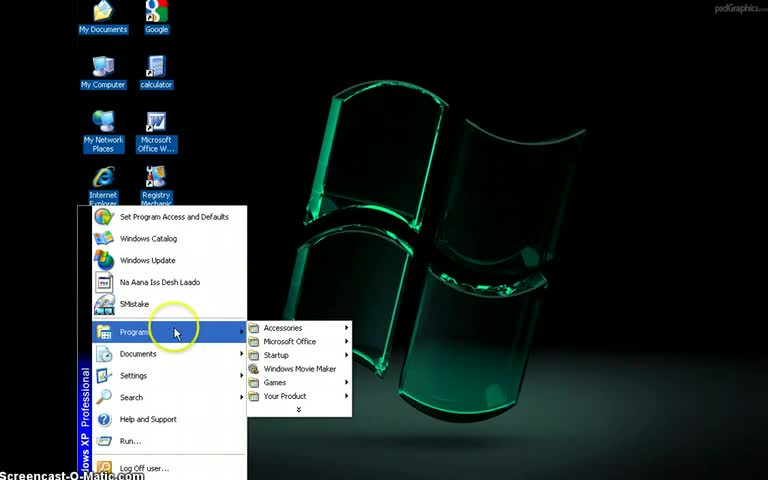Click the SMistake program icon
Image resolution: width=768 pixels, height=480 pixels.
(x=104, y=304)
